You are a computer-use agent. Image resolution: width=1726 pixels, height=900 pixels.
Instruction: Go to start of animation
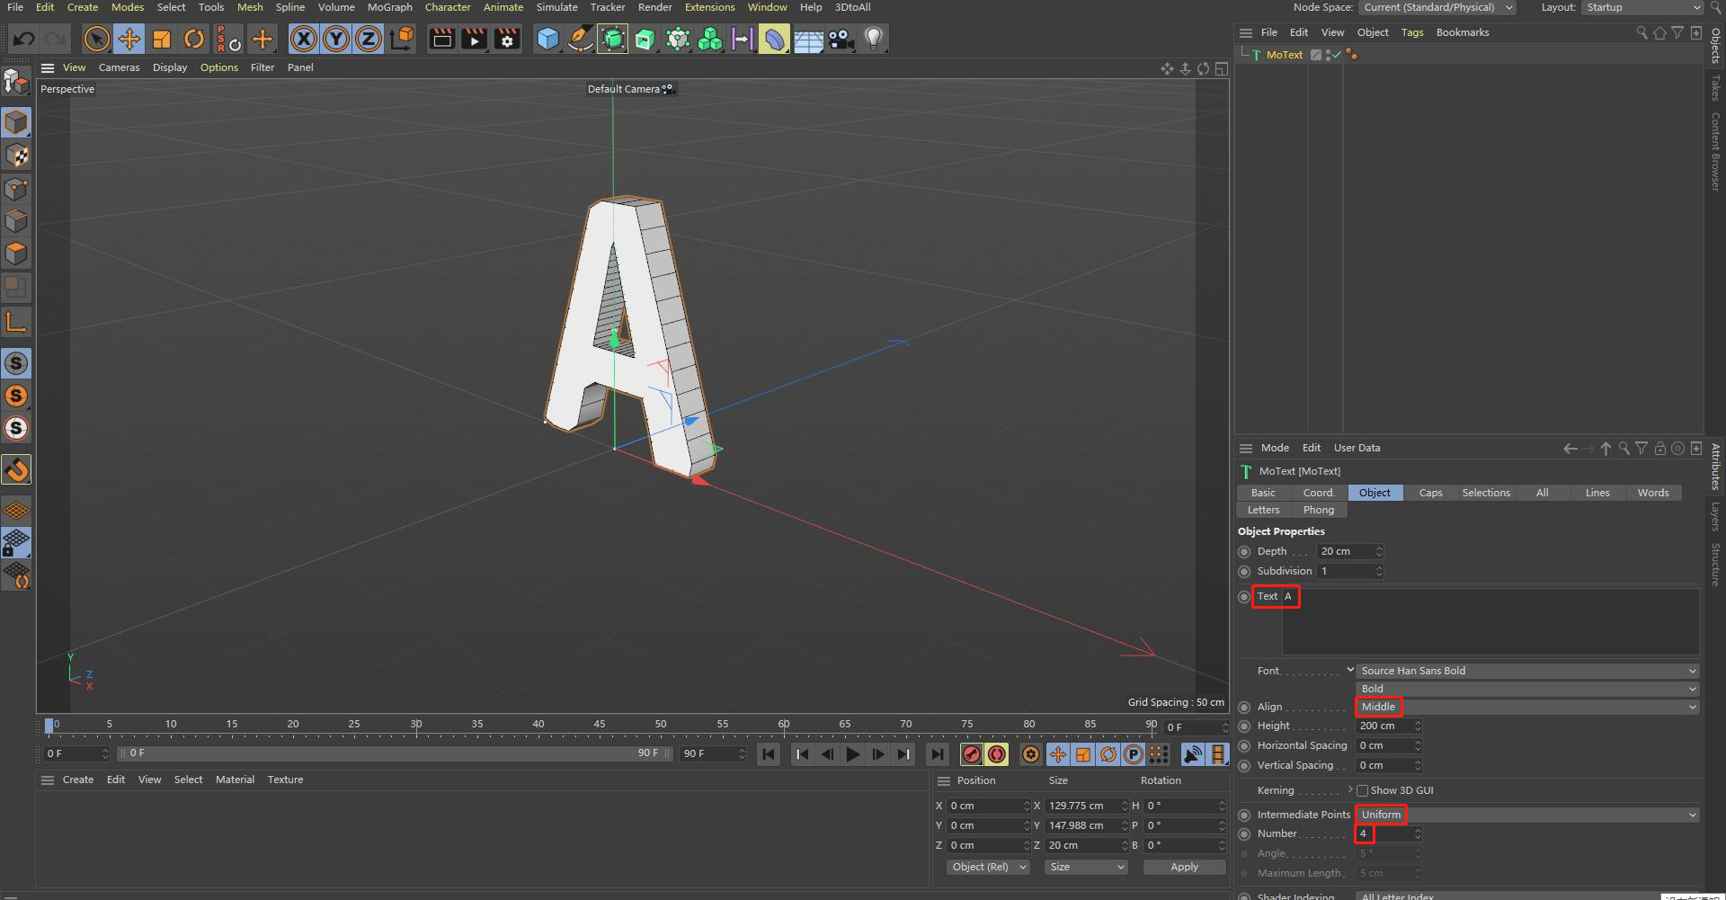click(768, 754)
